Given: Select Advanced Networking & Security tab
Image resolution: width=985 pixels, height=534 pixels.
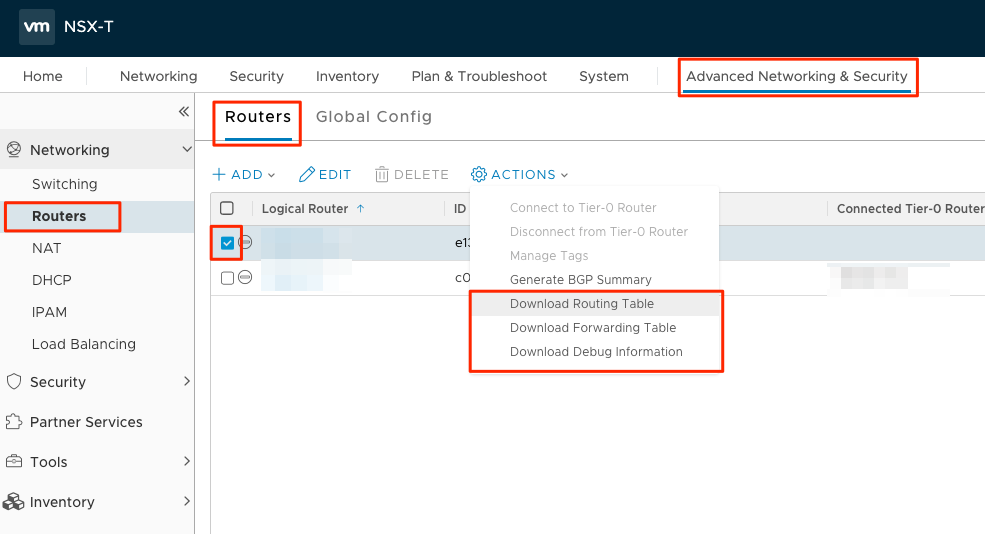Looking at the screenshot, I should pos(797,76).
